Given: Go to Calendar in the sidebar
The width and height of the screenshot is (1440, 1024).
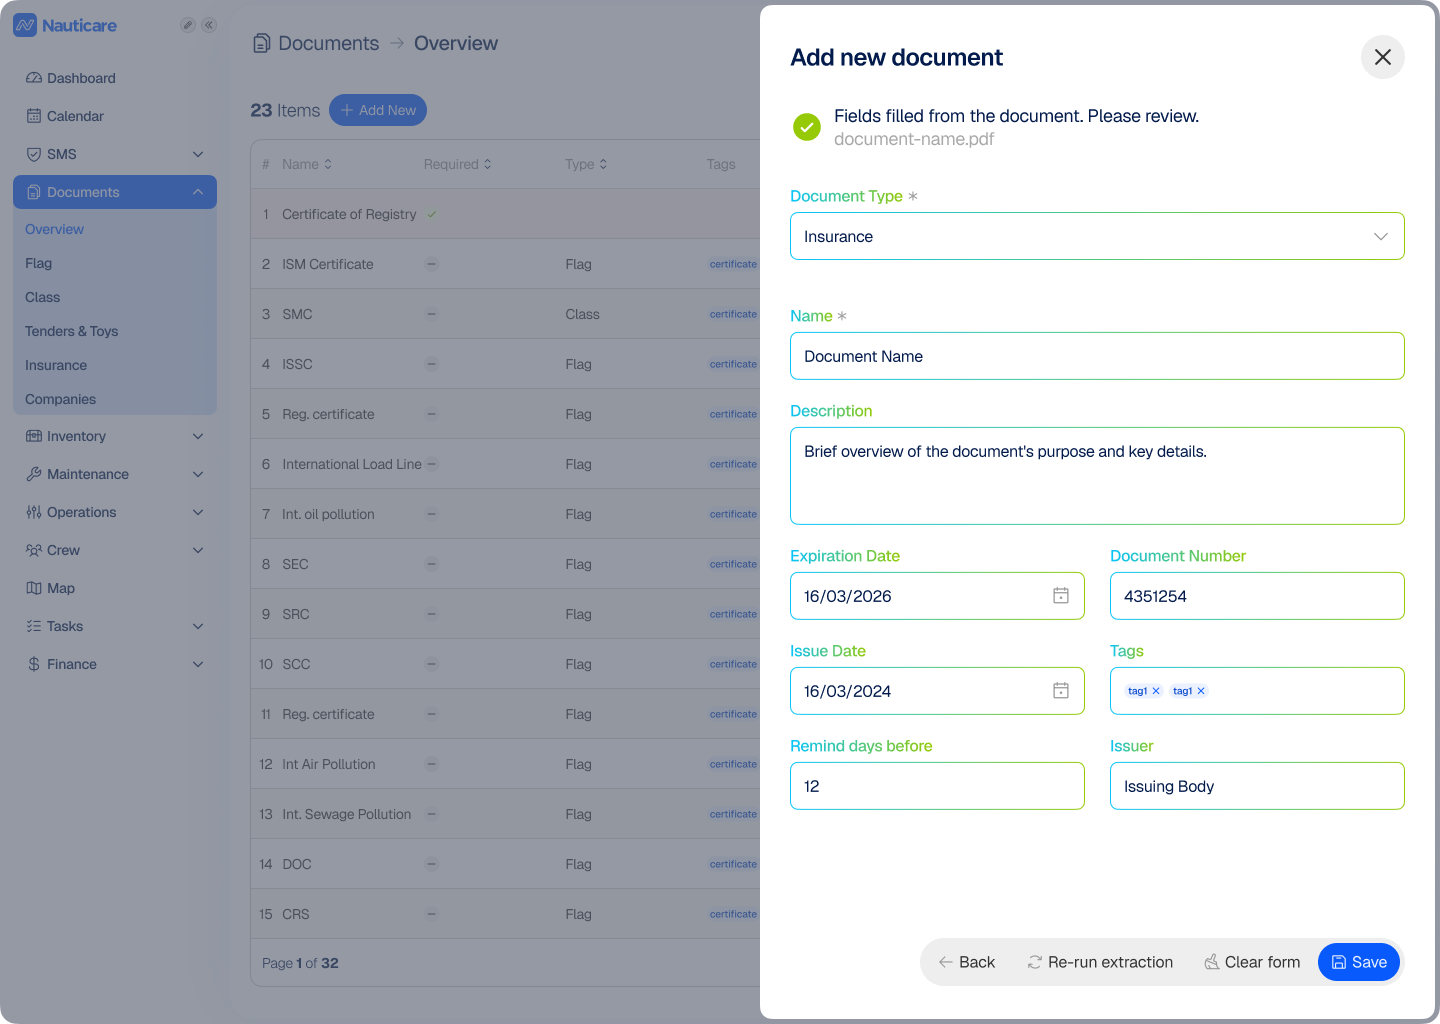Looking at the screenshot, I should 115,116.
